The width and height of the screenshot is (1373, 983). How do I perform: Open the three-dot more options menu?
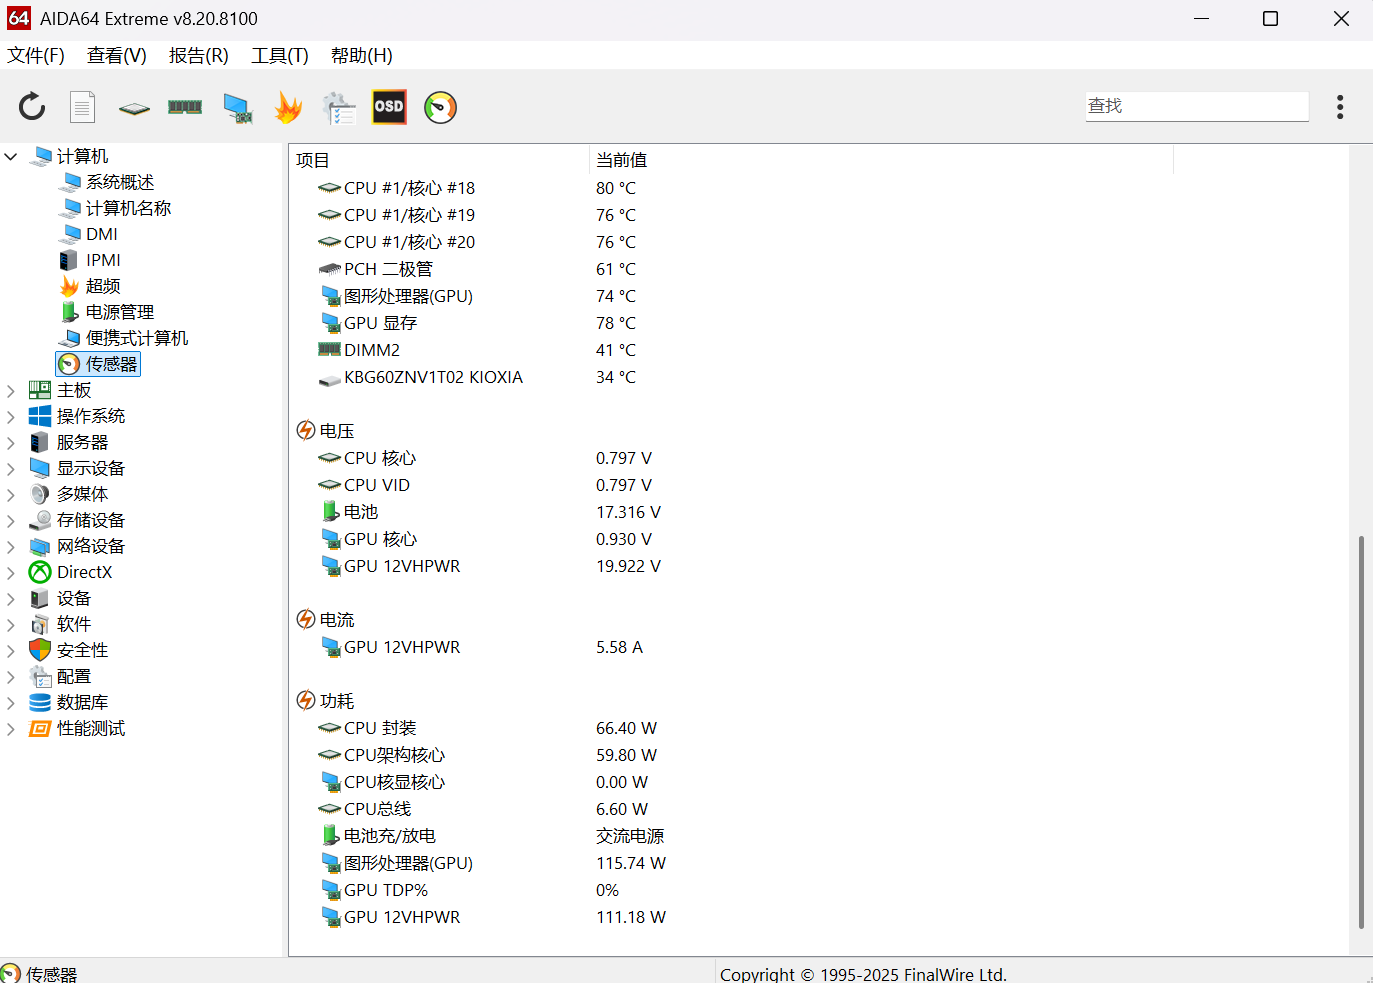click(1340, 107)
